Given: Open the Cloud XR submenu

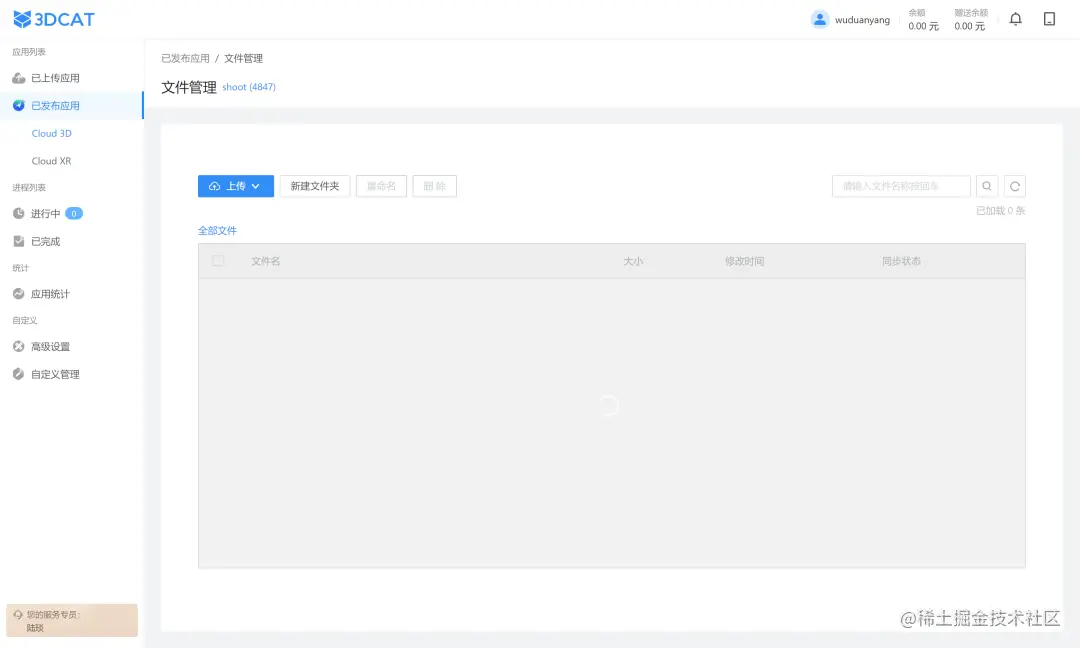Looking at the screenshot, I should tap(52, 160).
